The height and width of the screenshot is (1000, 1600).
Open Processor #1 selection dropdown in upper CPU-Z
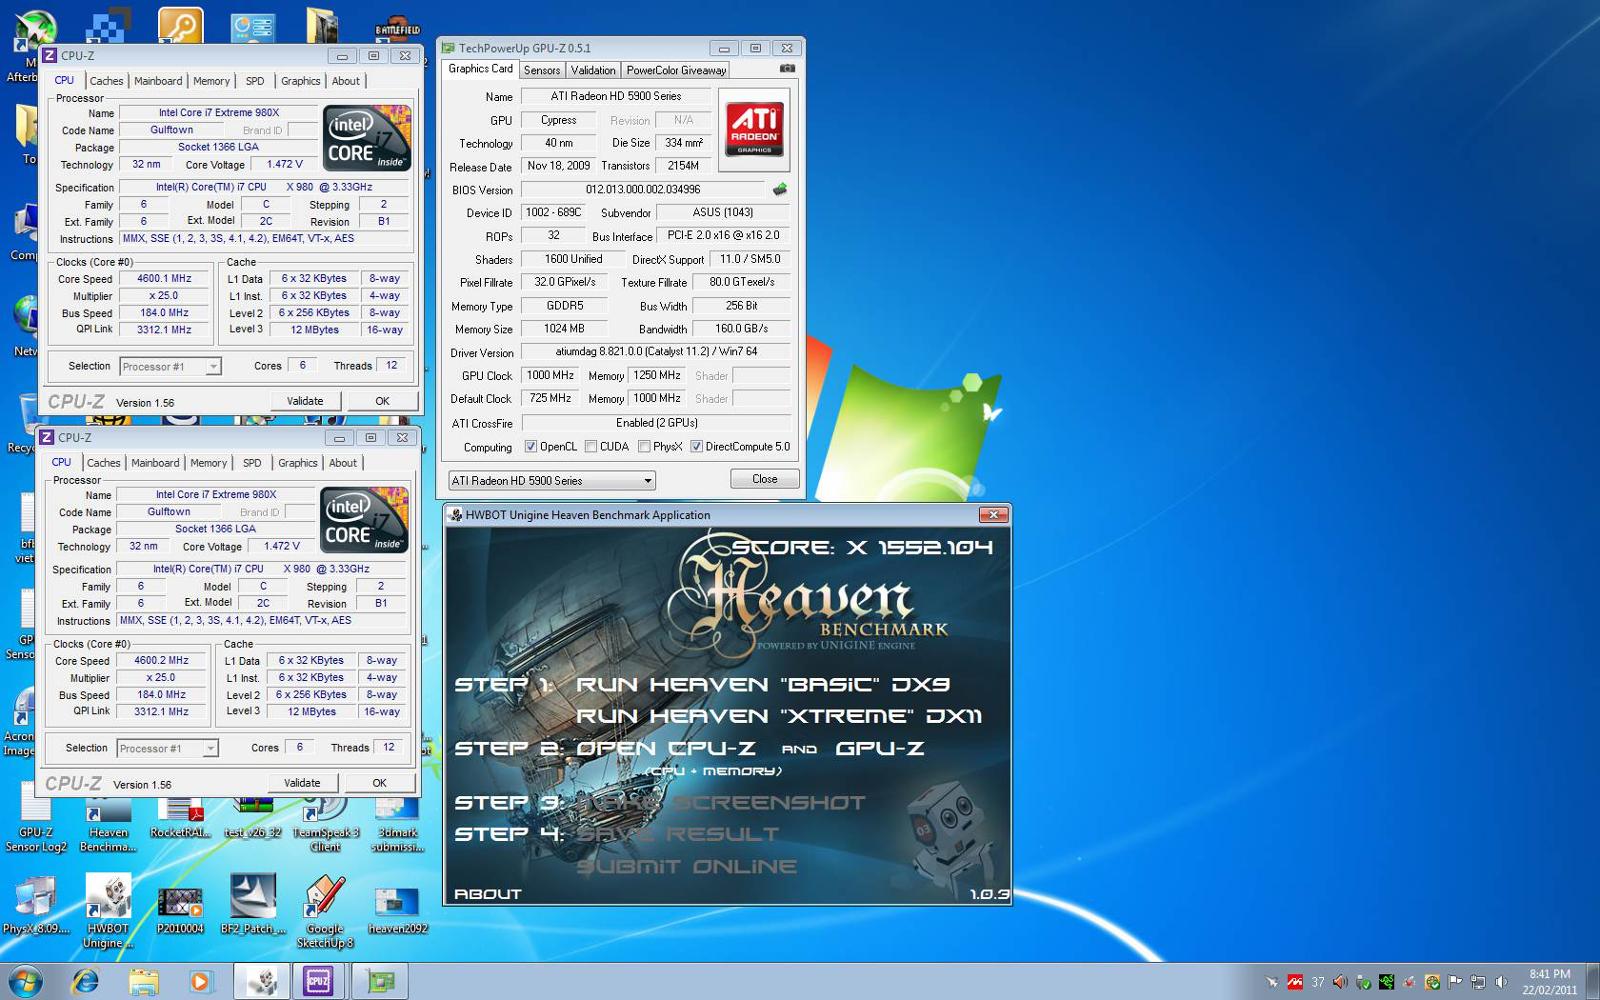170,367
